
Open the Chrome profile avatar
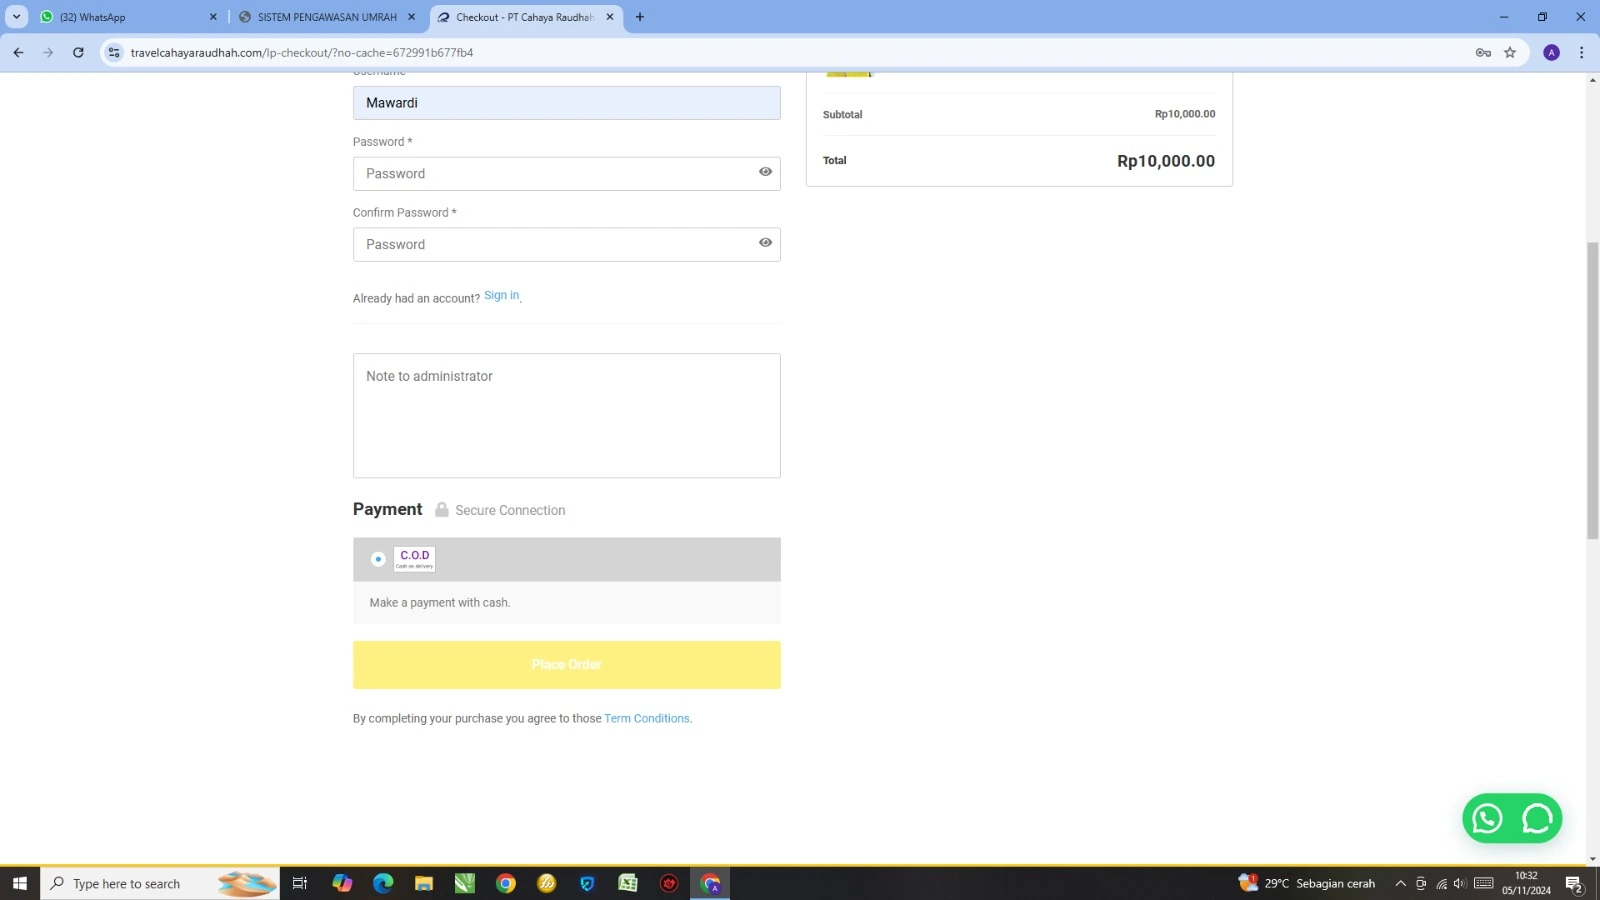(1551, 53)
